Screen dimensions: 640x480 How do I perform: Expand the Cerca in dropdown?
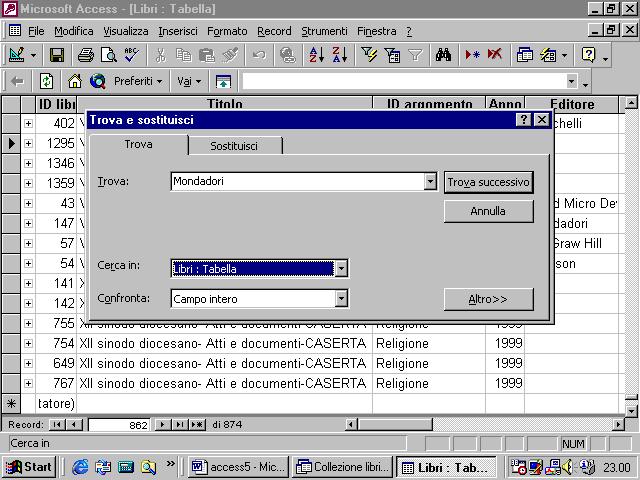341,269
